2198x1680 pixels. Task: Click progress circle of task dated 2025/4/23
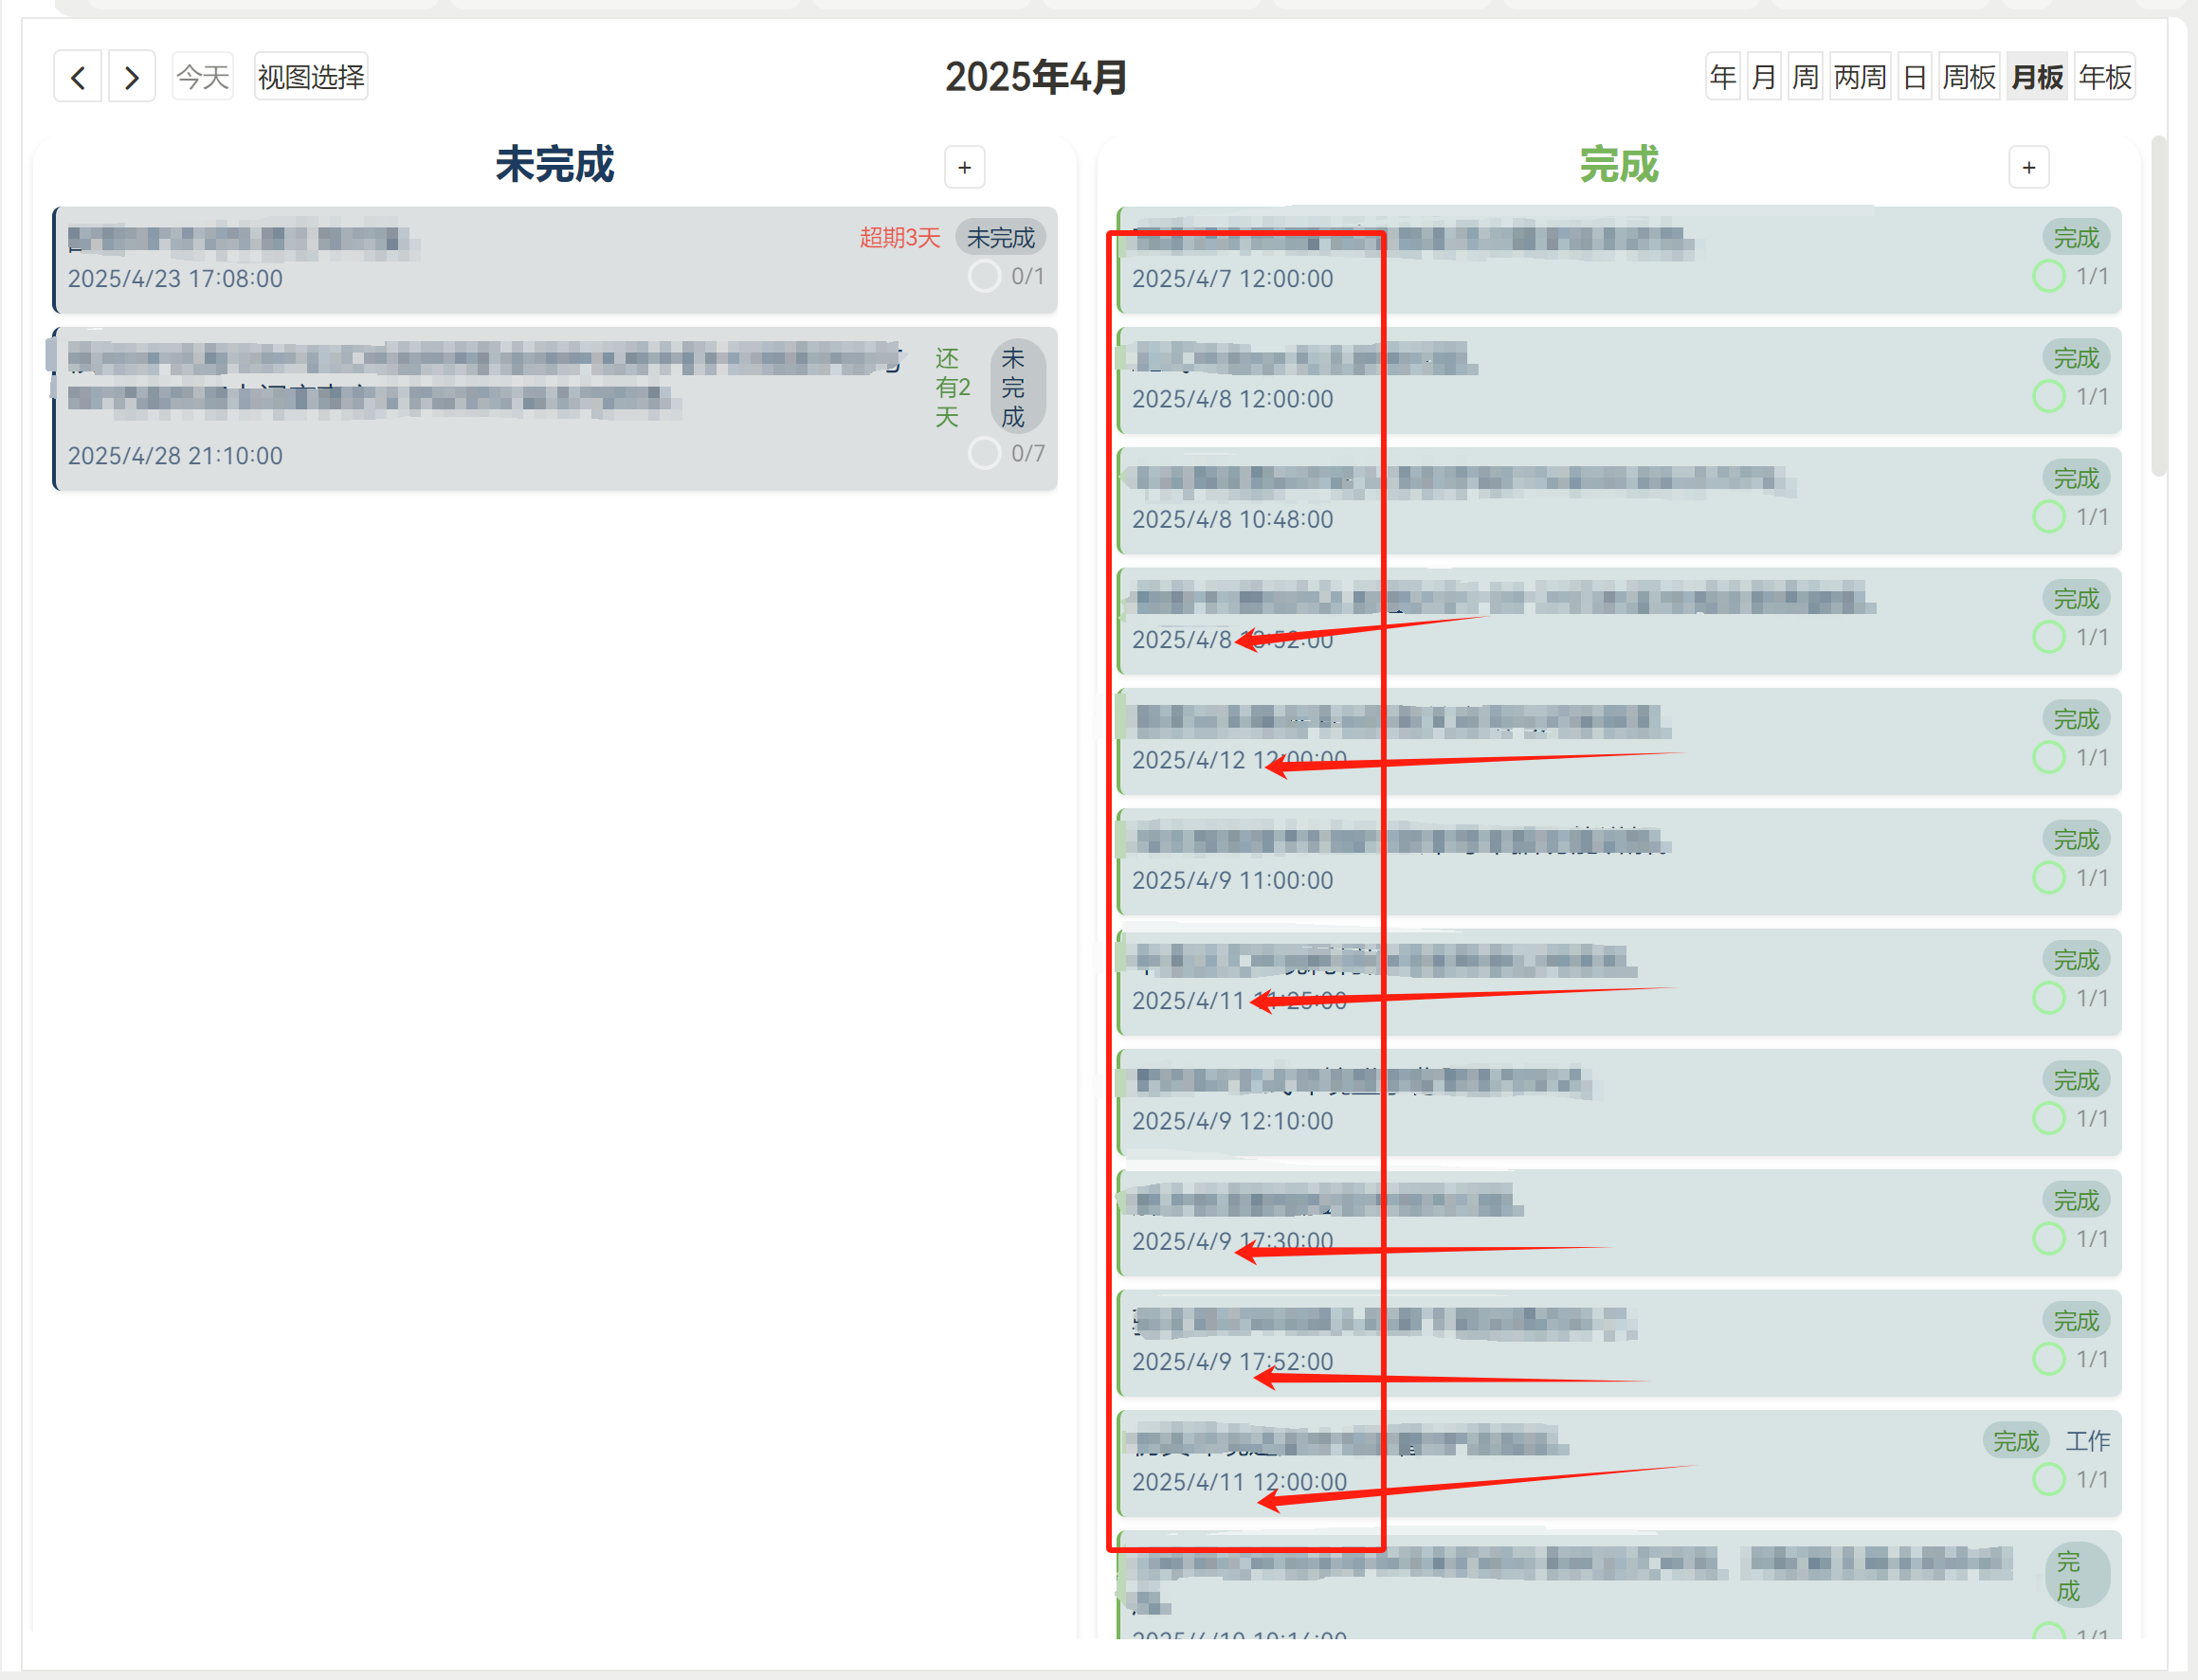click(x=984, y=276)
